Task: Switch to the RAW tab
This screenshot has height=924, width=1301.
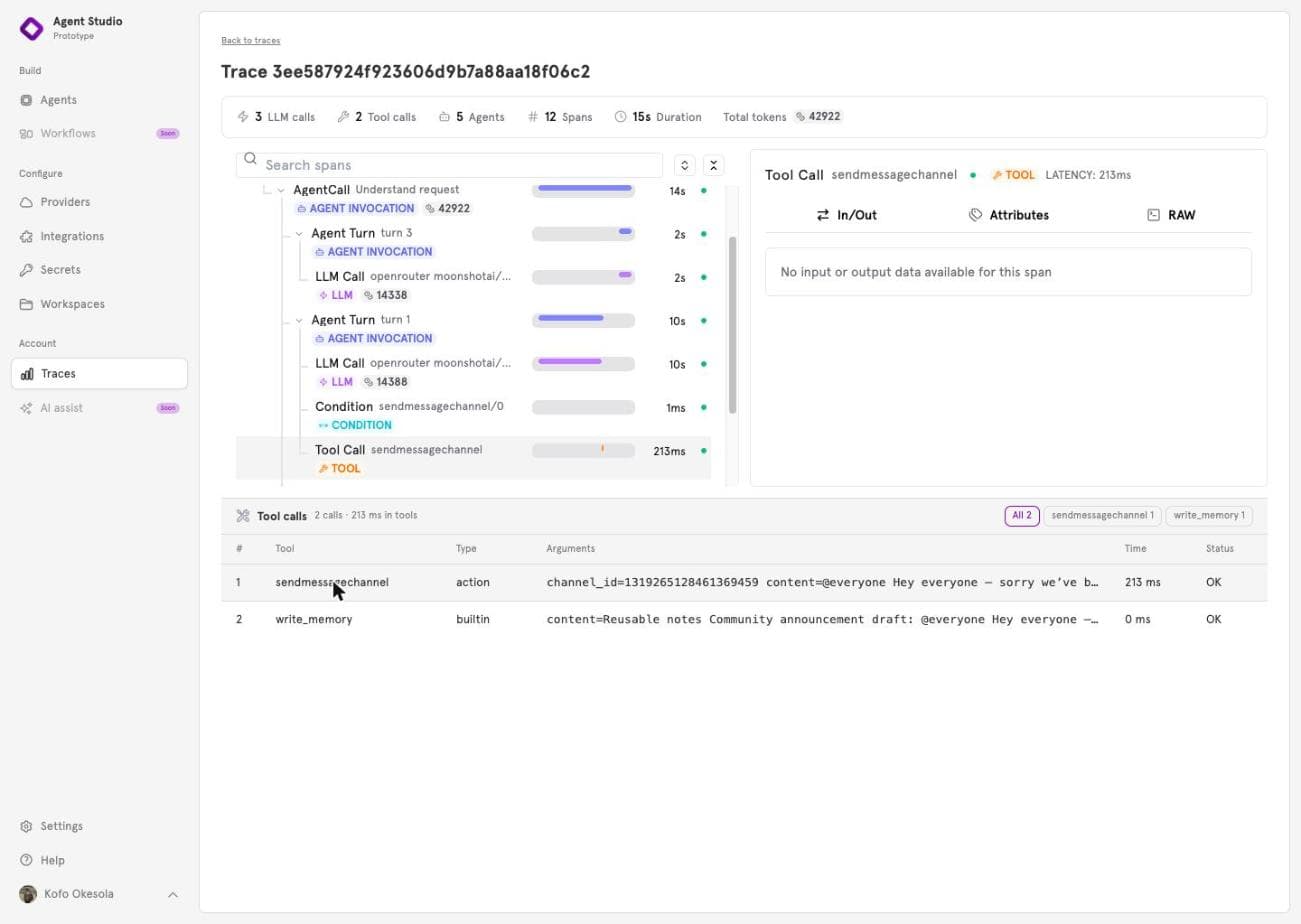Action: pyautogui.click(x=1170, y=215)
